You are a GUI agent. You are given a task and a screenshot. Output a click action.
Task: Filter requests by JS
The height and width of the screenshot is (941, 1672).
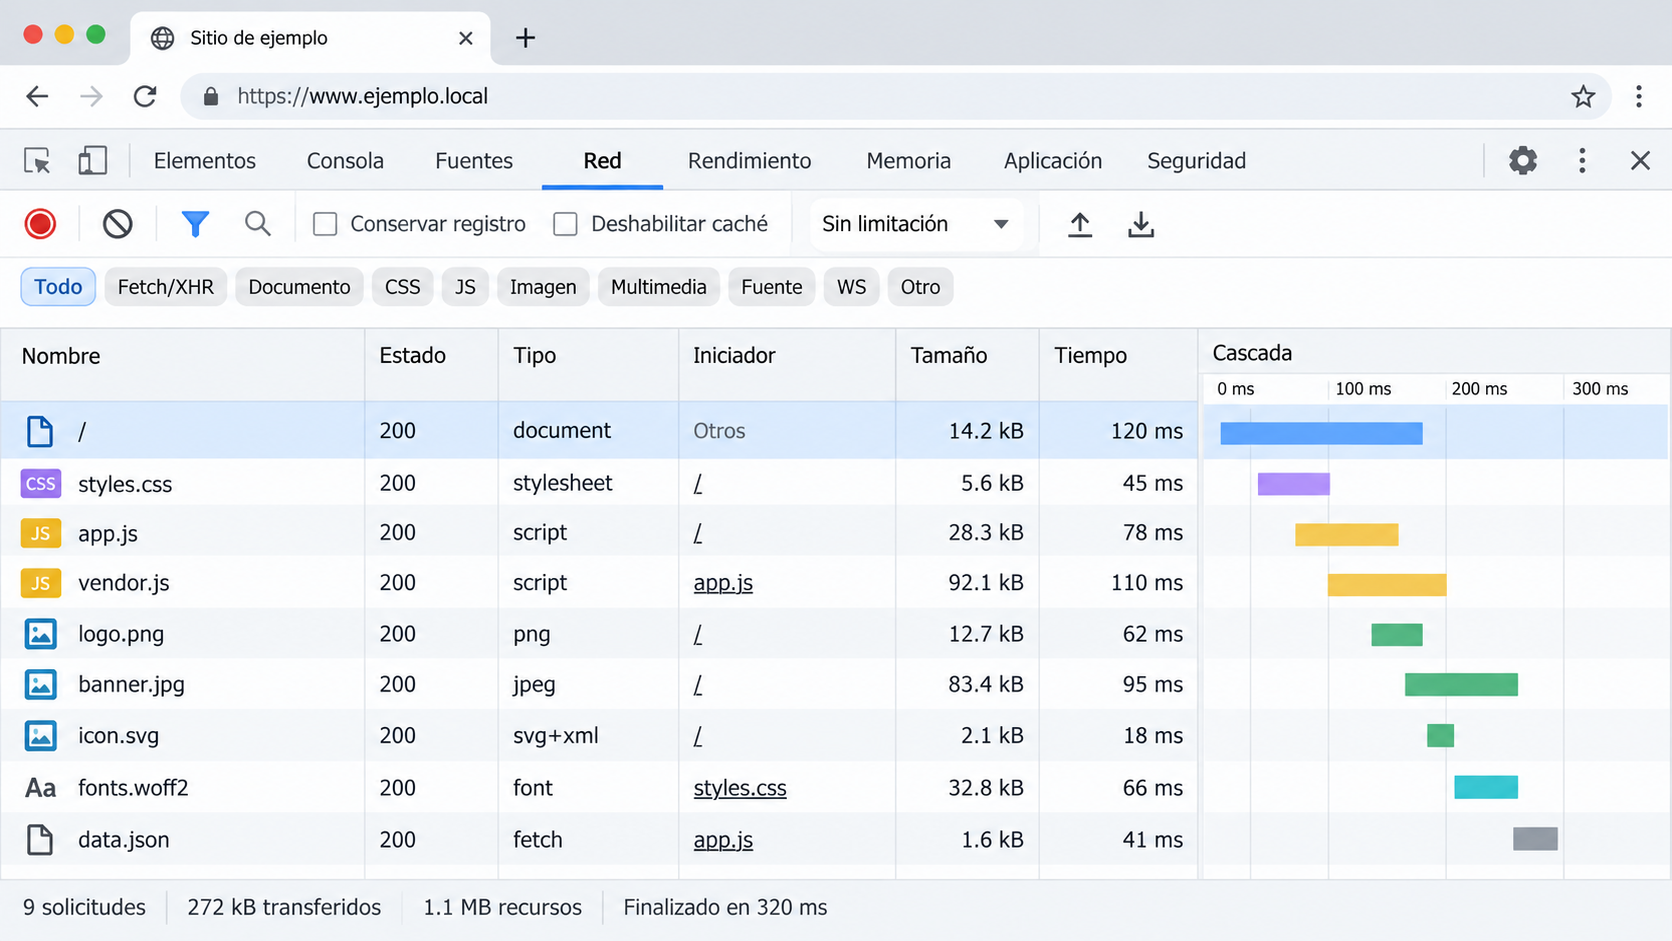pos(465,287)
